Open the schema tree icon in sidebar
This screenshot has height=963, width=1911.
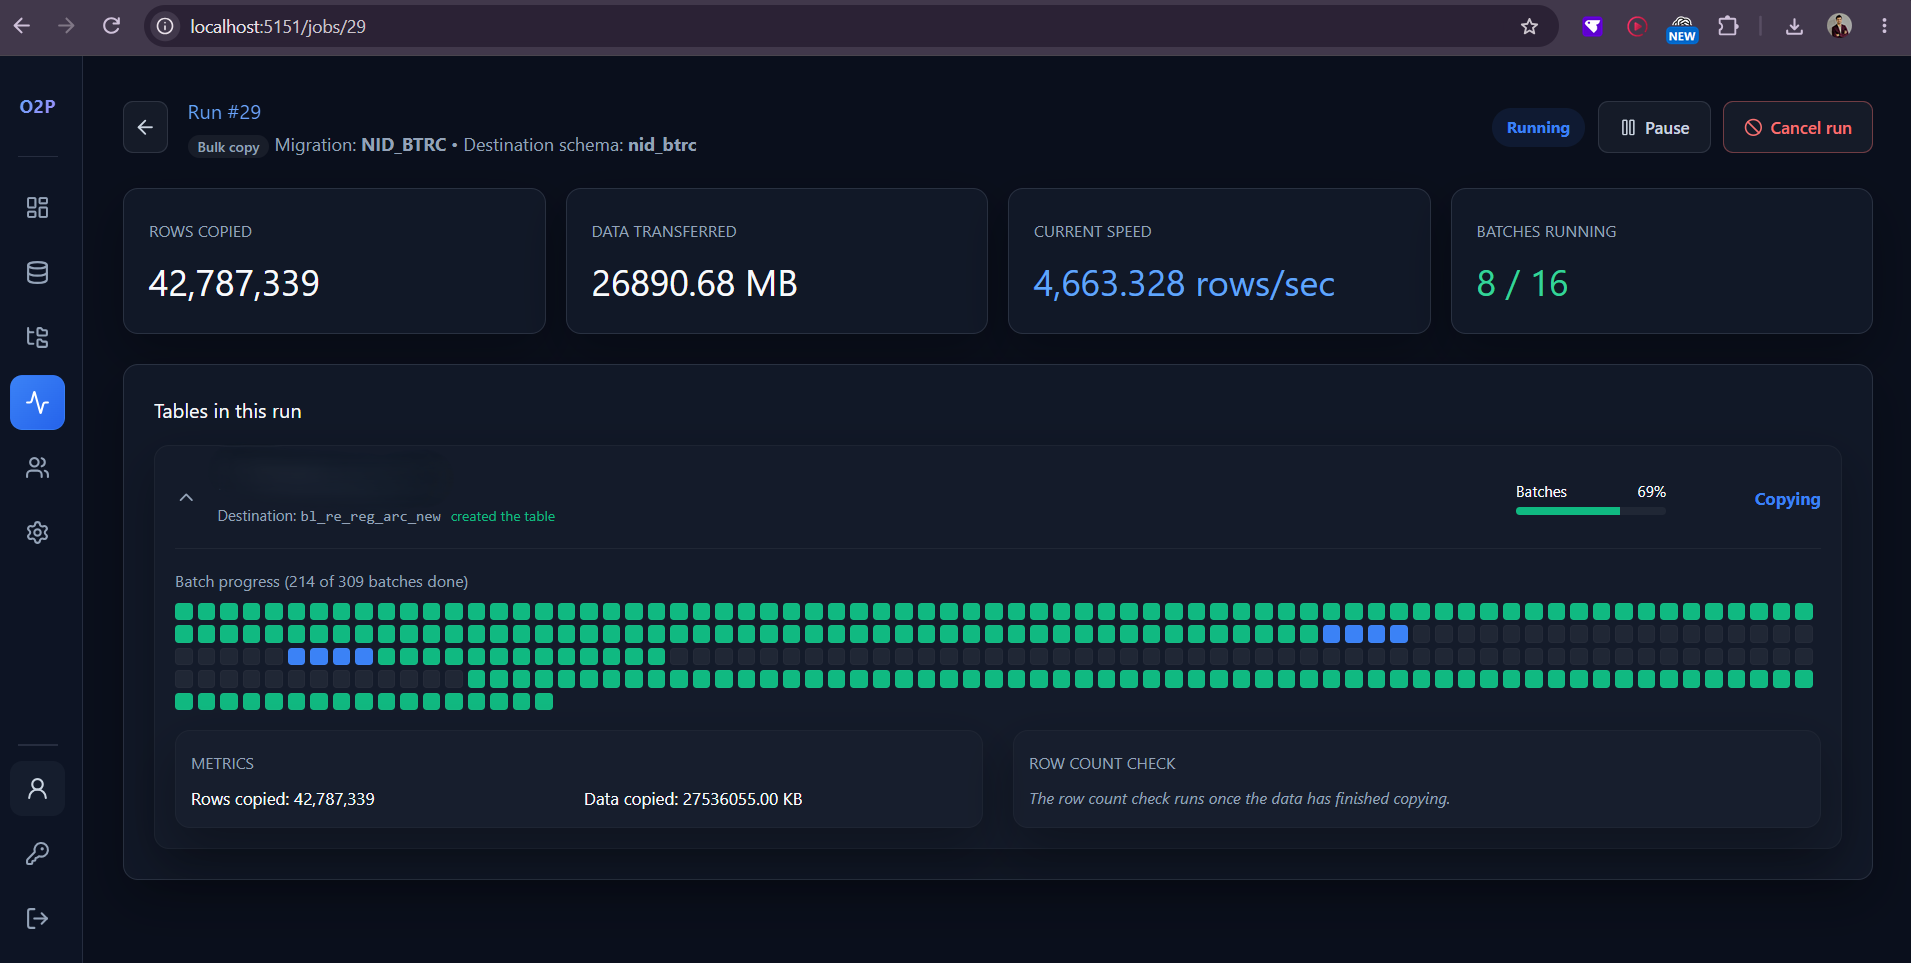click(37, 337)
